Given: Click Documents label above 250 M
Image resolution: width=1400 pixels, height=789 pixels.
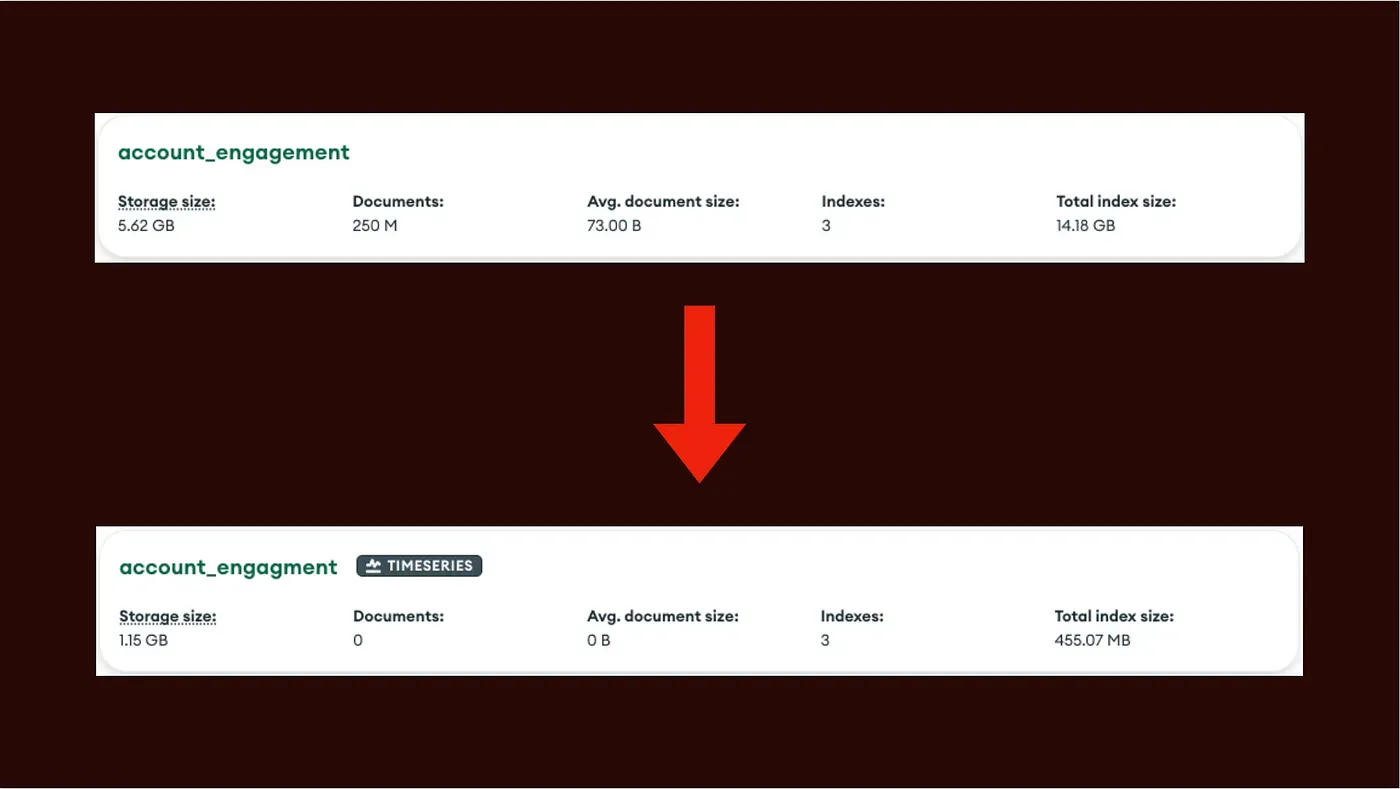Looking at the screenshot, I should coord(398,202).
